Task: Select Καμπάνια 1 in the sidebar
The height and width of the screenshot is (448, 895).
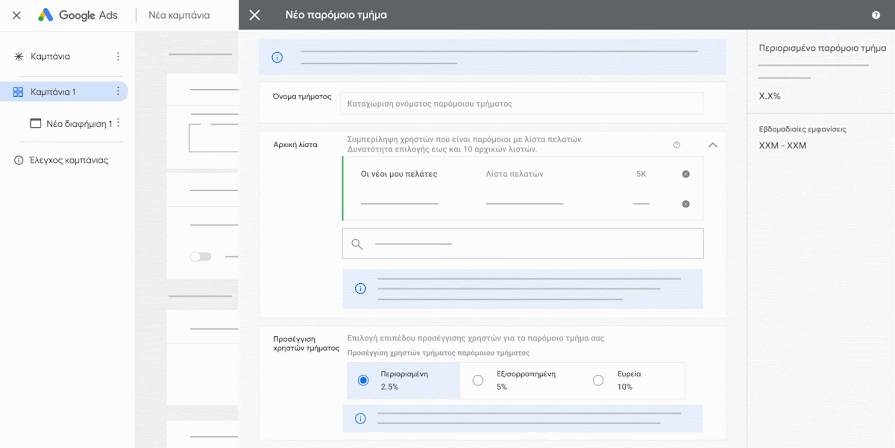Action: [x=54, y=92]
